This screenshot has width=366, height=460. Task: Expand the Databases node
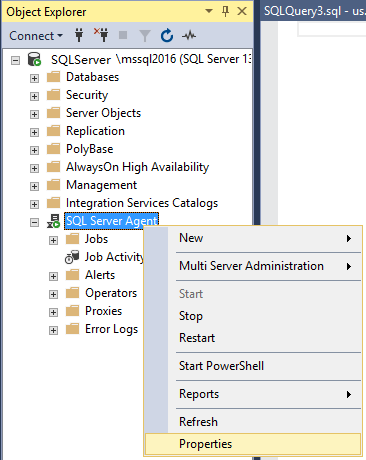pyautogui.click(x=34, y=78)
